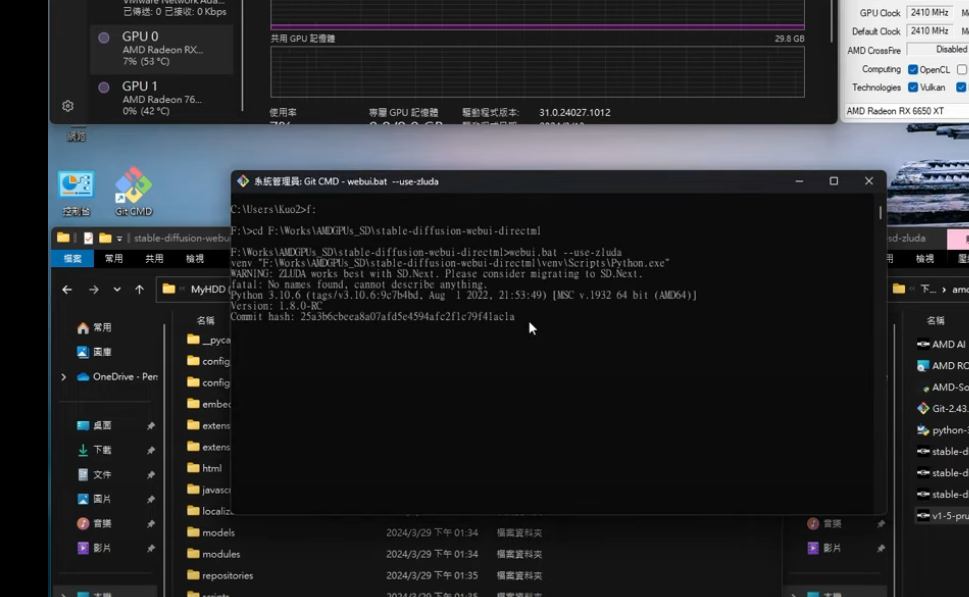
Task: Click the Git CMD window title icon
Action: (x=243, y=181)
